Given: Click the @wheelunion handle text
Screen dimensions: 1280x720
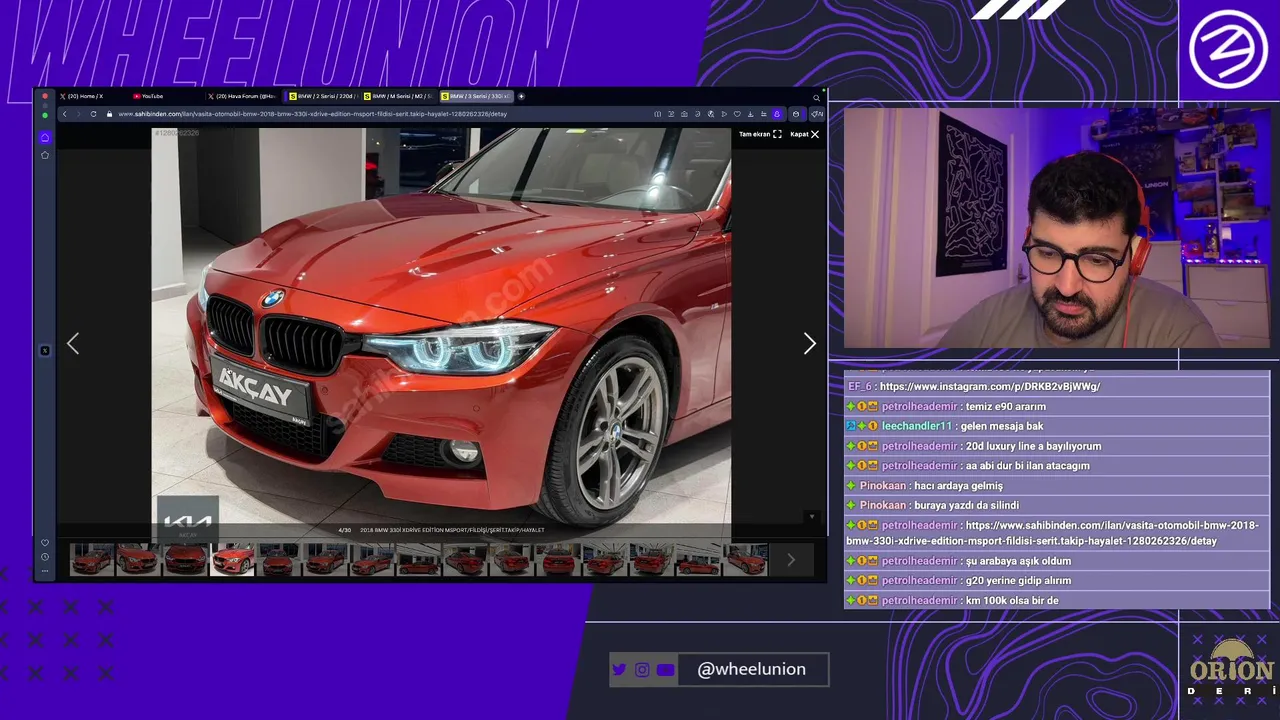Looking at the screenshot, I should click(751, 669).
